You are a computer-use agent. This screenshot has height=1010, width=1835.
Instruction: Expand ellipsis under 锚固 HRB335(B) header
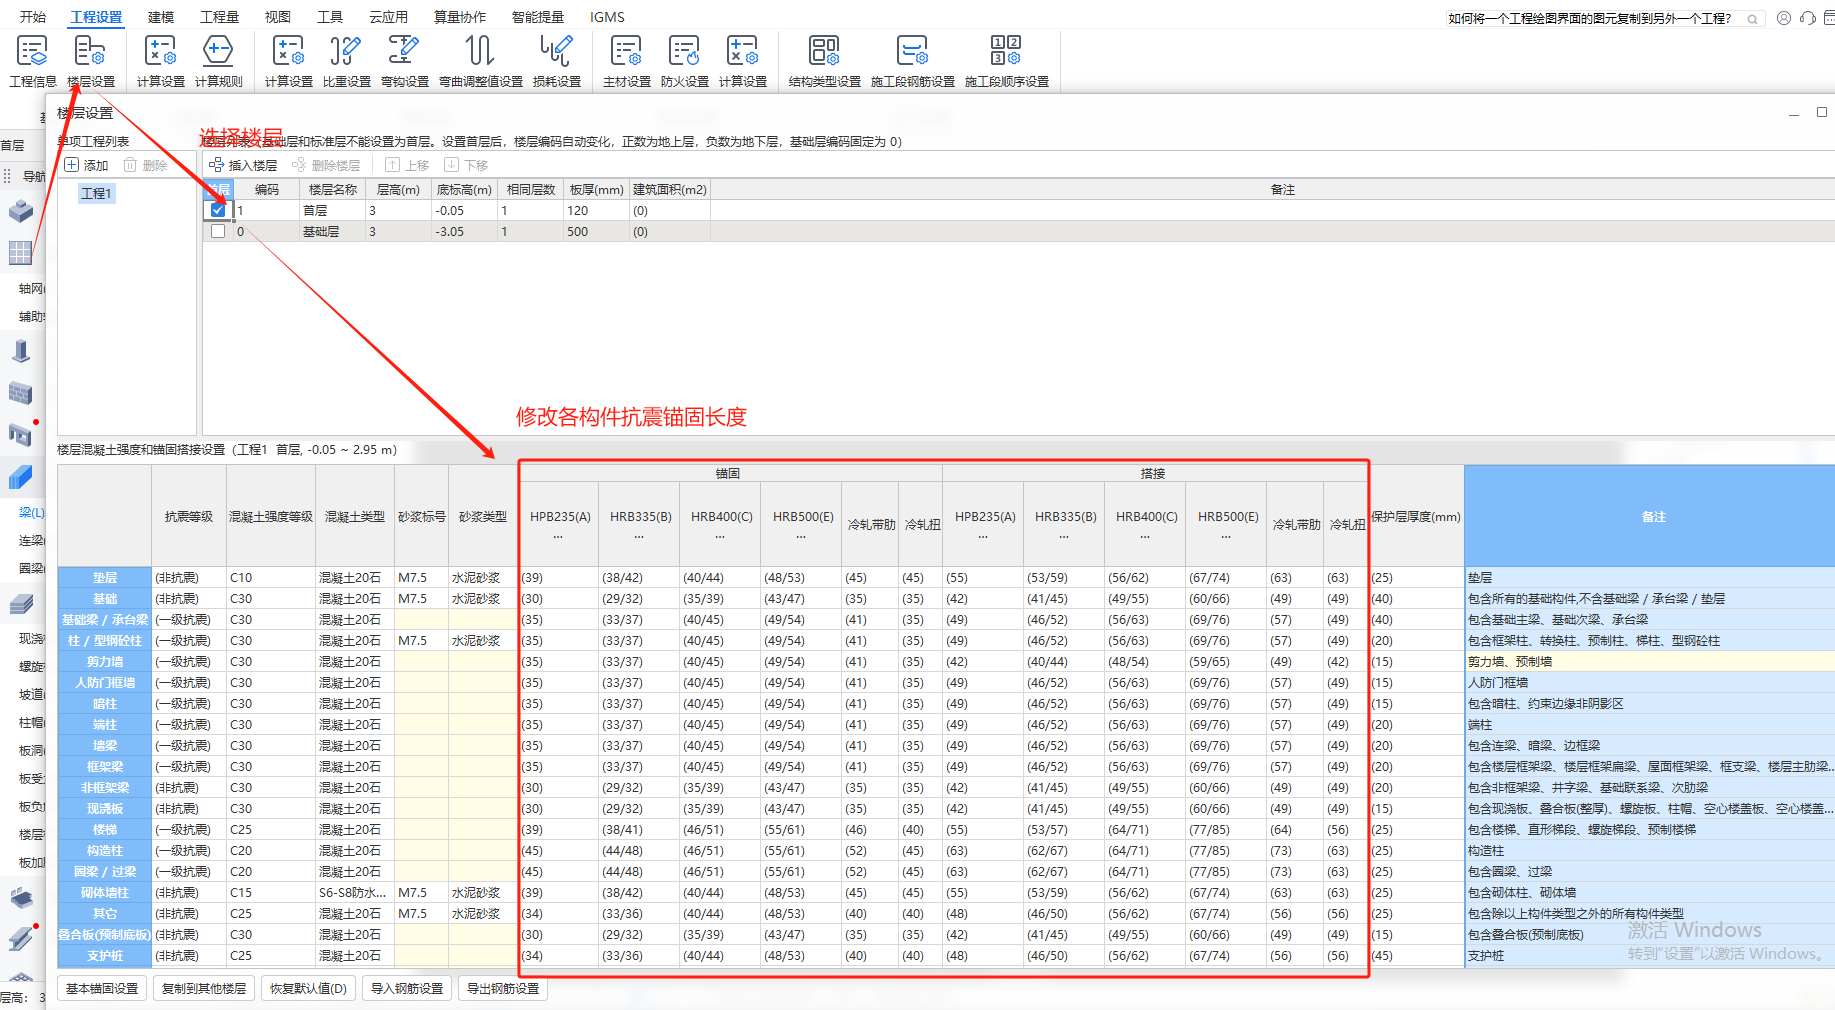(640, 536)
